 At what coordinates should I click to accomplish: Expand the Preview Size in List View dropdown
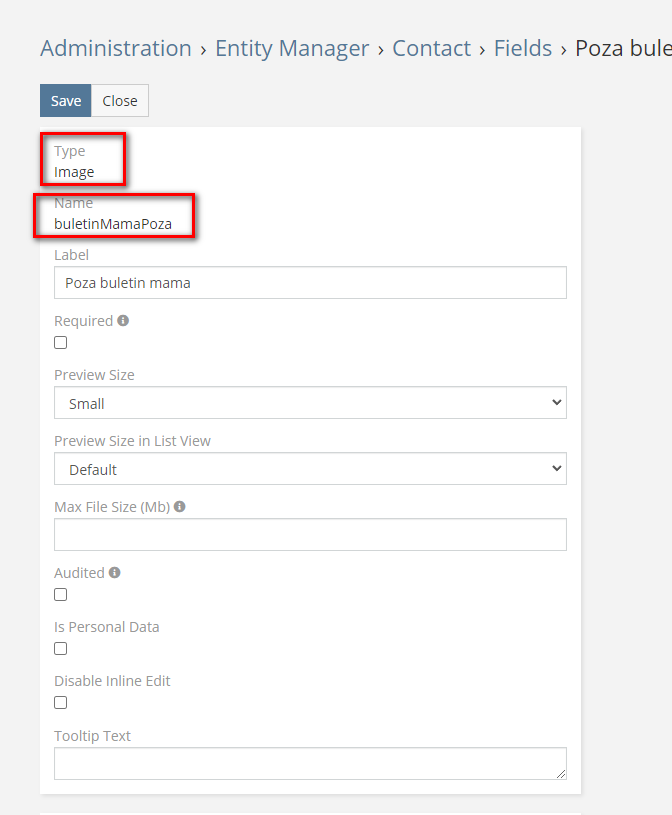click(x=310, y=469)
